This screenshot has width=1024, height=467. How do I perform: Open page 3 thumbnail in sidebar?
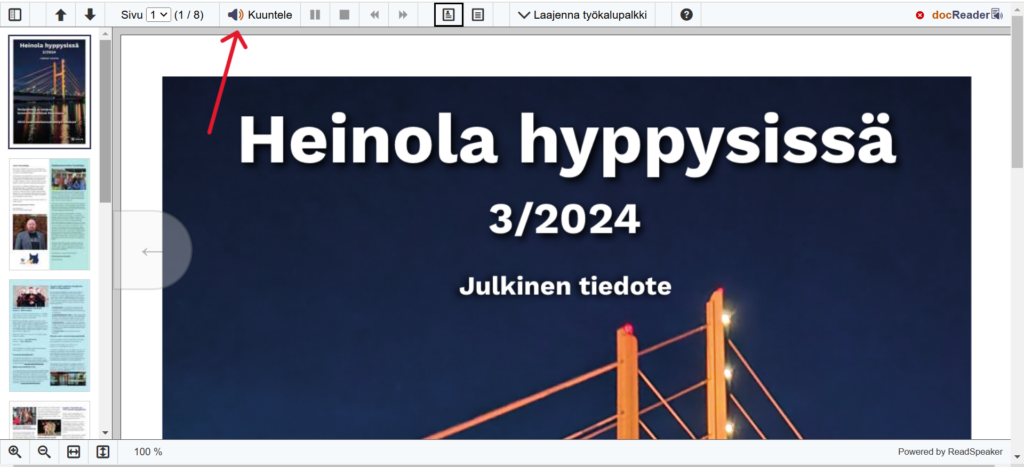click(50, 335)
